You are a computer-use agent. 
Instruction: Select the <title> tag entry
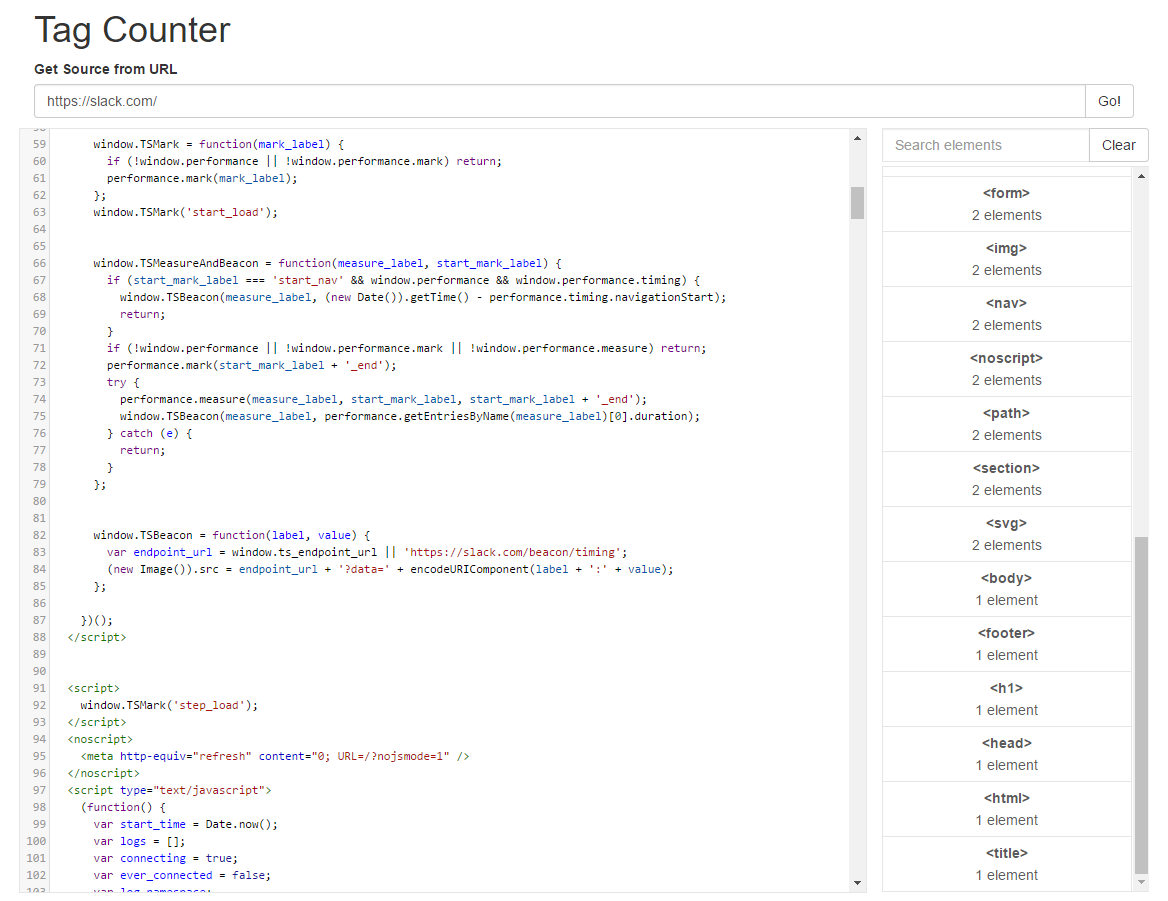point(1006,865)
